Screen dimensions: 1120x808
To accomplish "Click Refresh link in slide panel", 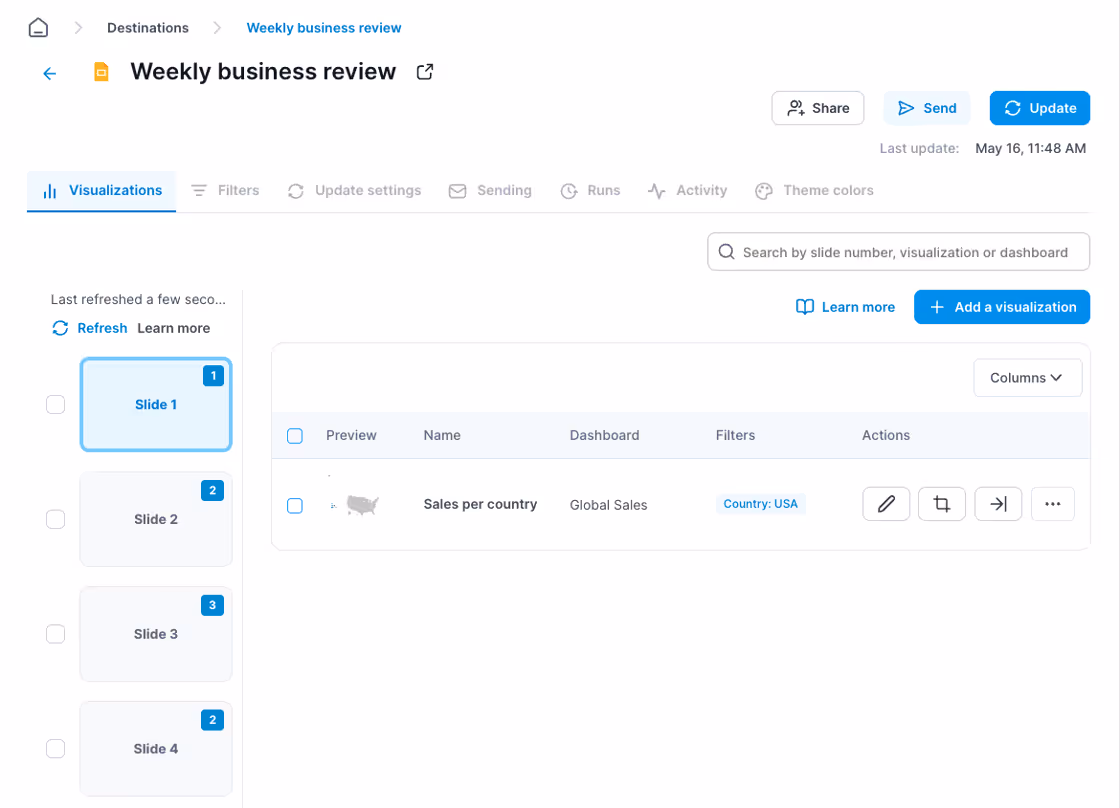I will click(102, 328).
